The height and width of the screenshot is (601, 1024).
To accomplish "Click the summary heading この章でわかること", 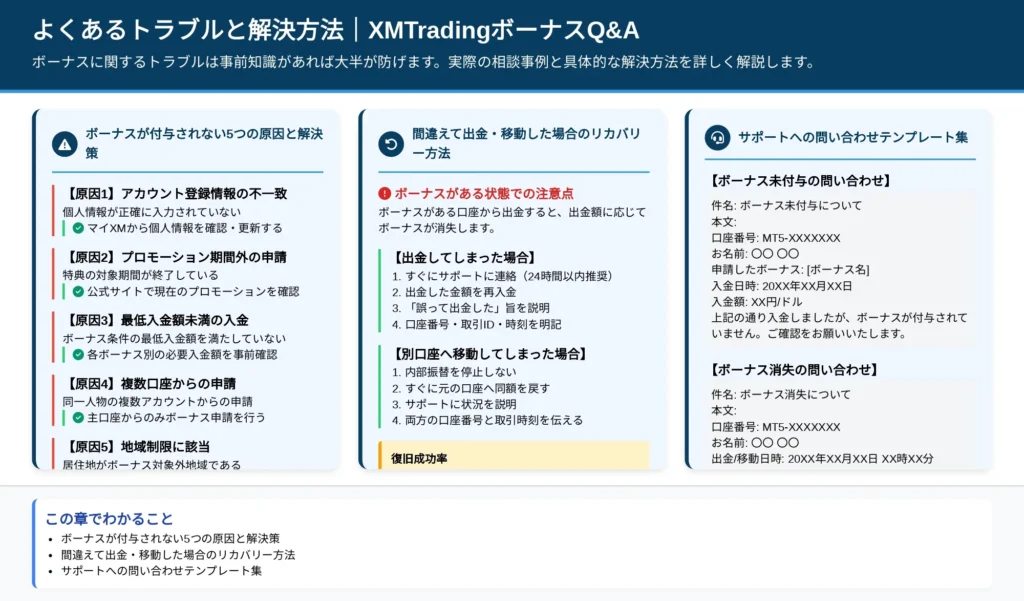I will pyautogui.click(x=109, y=519).
